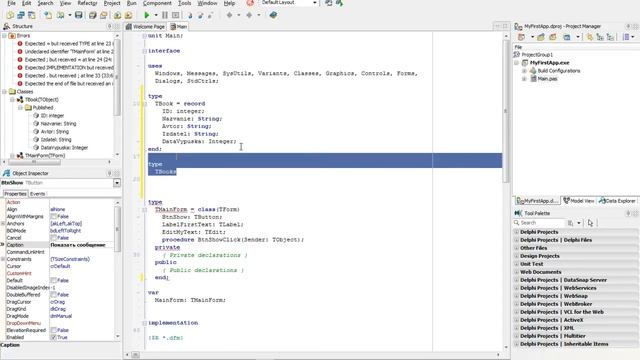
Task: Select Delphi Projects | DataSnap Server category
Action: (x=576, y=280)
